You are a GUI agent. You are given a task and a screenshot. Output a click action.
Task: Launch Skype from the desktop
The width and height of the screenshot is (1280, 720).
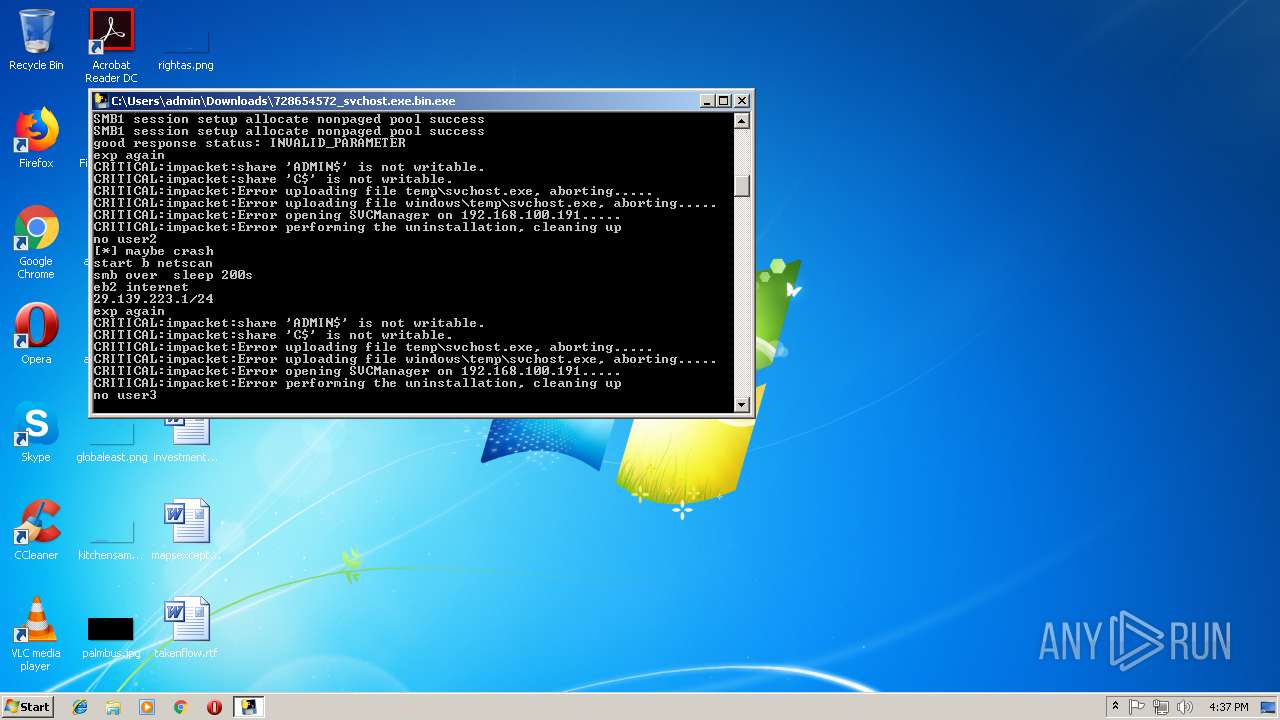36,432
